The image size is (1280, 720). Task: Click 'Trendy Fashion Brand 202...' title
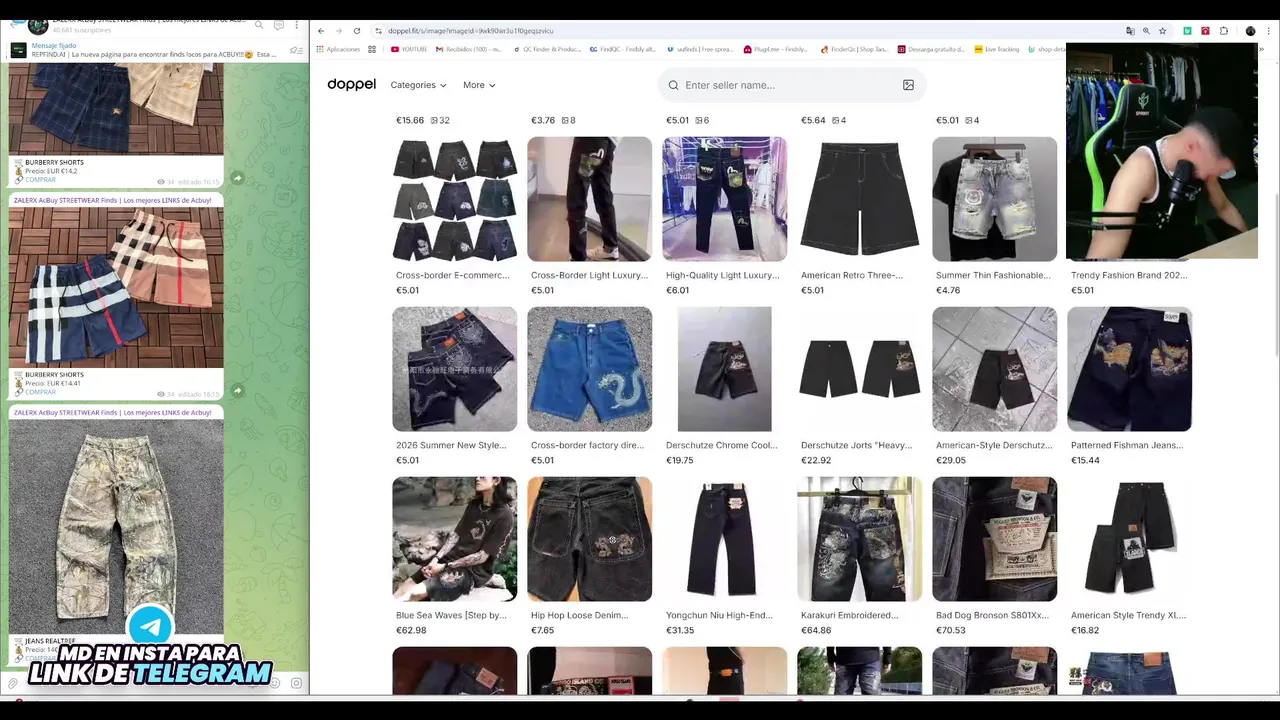[x=1128, y=275]
